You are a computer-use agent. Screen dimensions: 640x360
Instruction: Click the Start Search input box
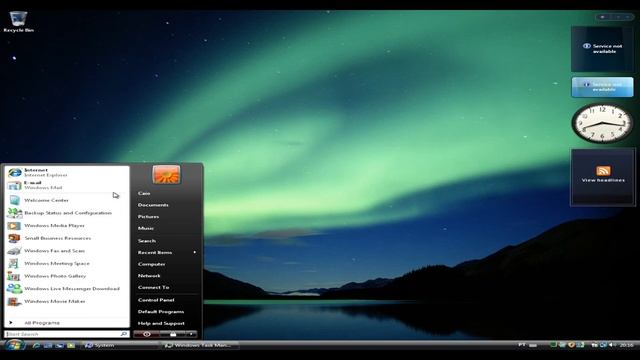click(67, 334)
